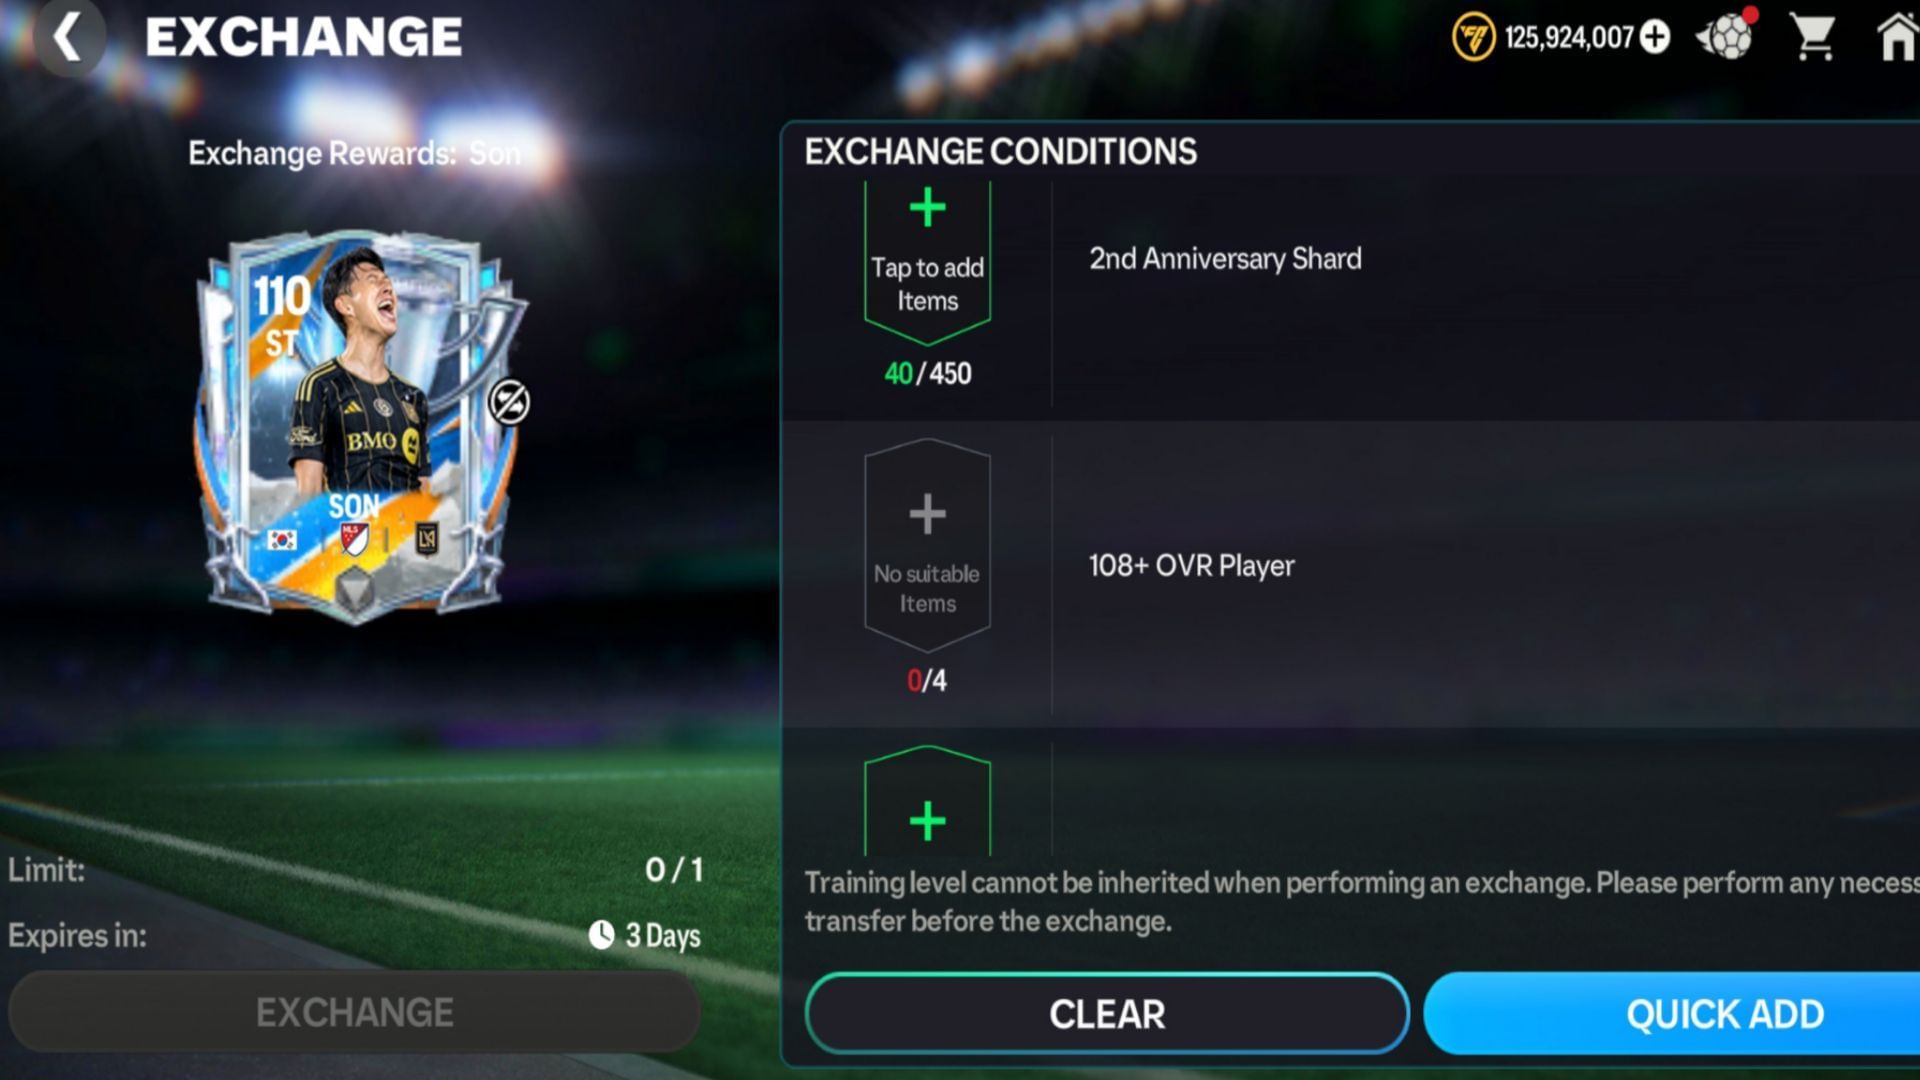Tap to add 2nd Anniversary Shard items
1920x1080 pixels.
click(x=927, y=262)
